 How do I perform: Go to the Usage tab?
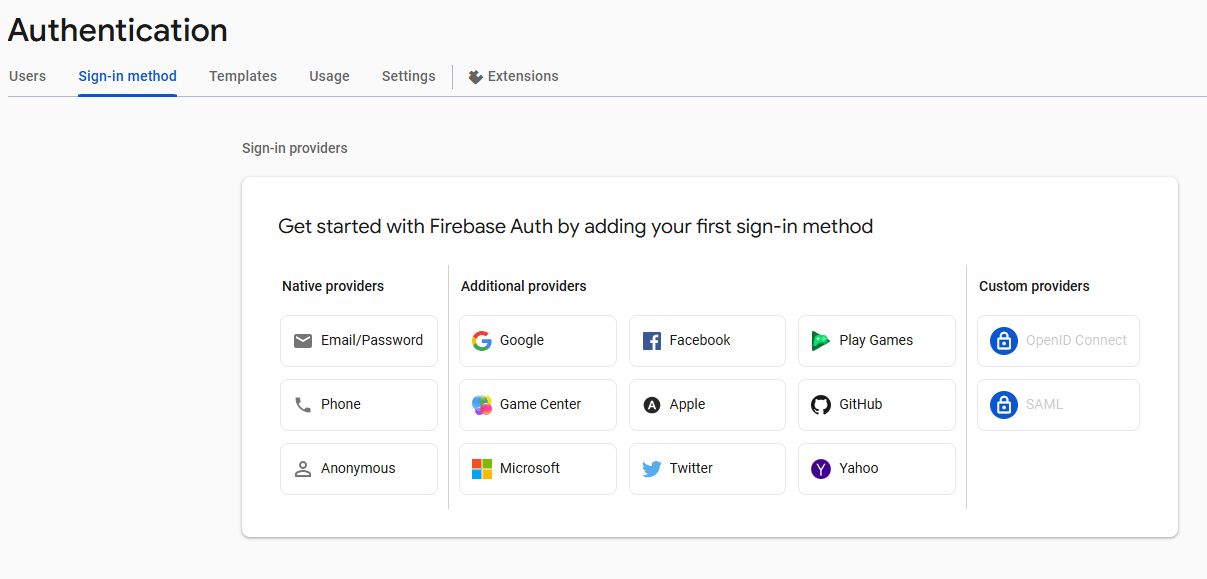(329, 76)
